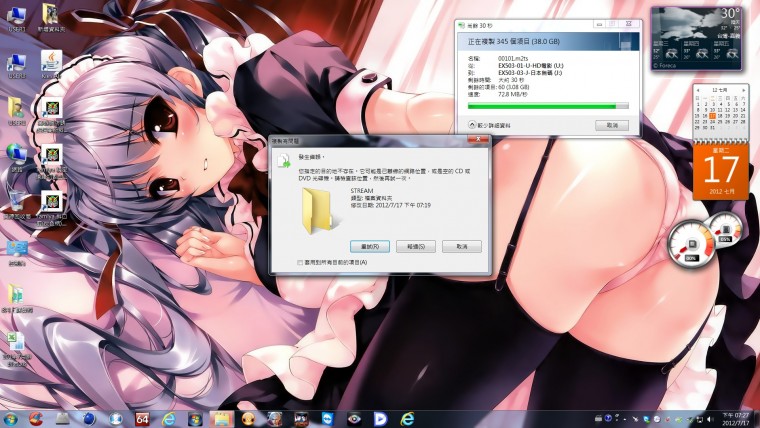Viewport: 760px width, 428px height.
Task: Click the taskbar clock showing 07:27
Action: [x=736, y=419]
